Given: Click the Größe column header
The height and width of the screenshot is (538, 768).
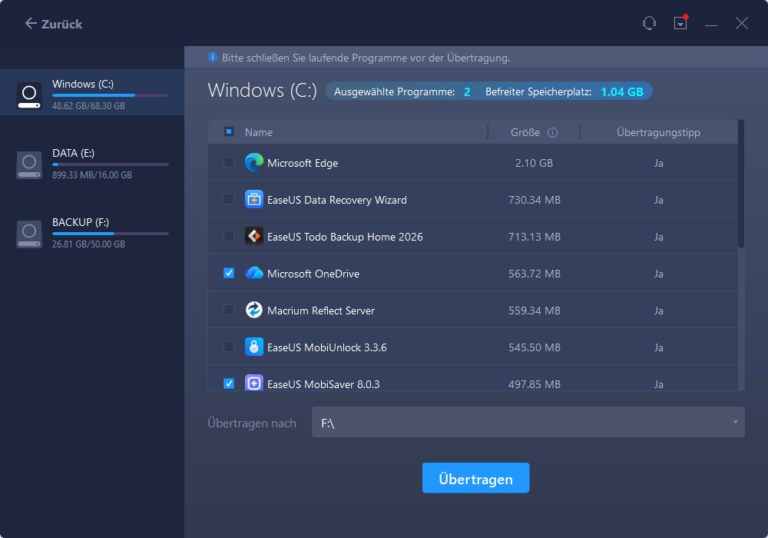Looking at the screenshot, I should tap(525, 132).
